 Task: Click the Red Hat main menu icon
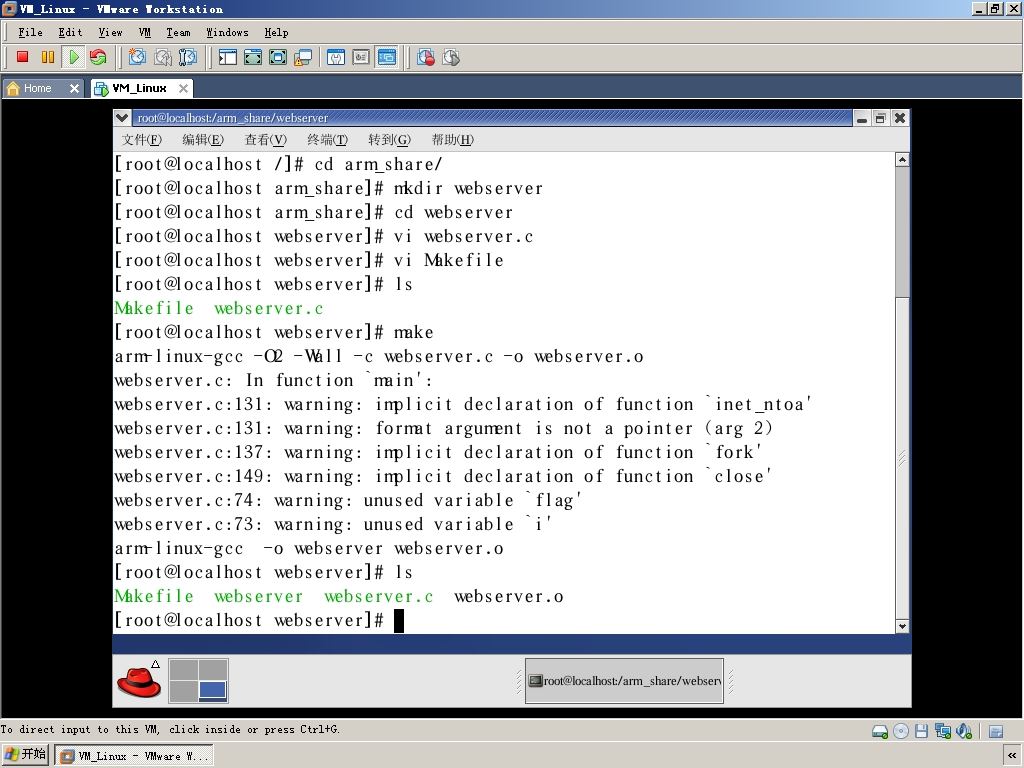point(139,680)
